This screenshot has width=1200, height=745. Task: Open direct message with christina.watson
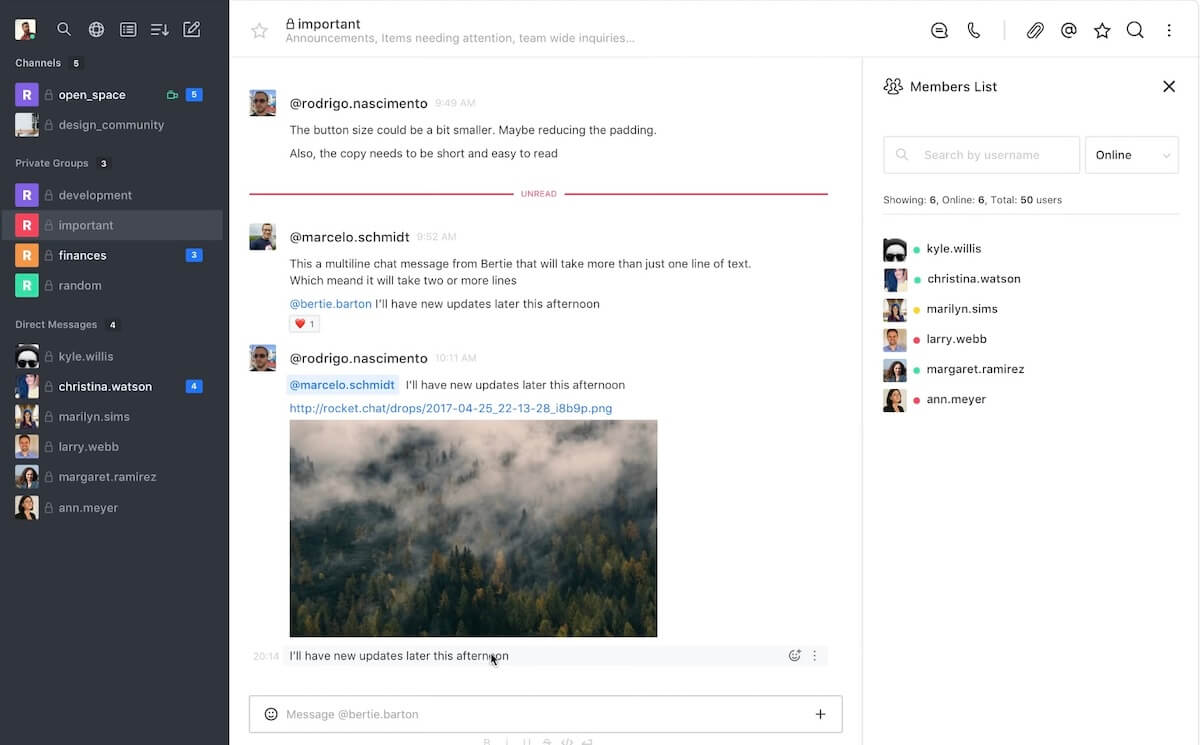(x=105, y=386)
